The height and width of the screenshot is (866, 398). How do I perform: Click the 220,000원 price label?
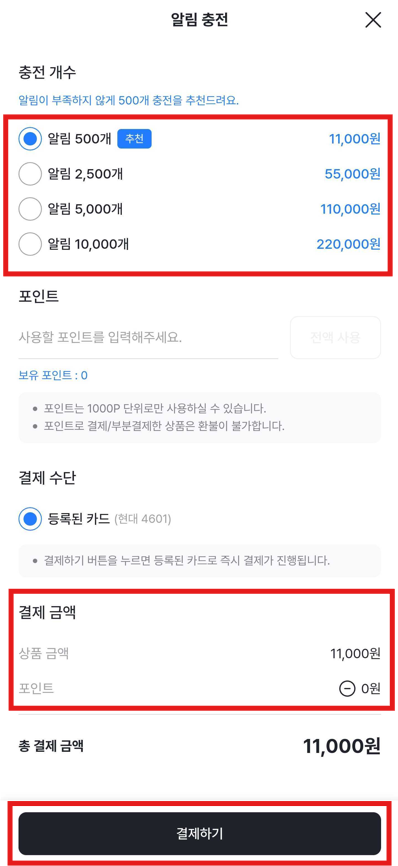coord(348,244)
